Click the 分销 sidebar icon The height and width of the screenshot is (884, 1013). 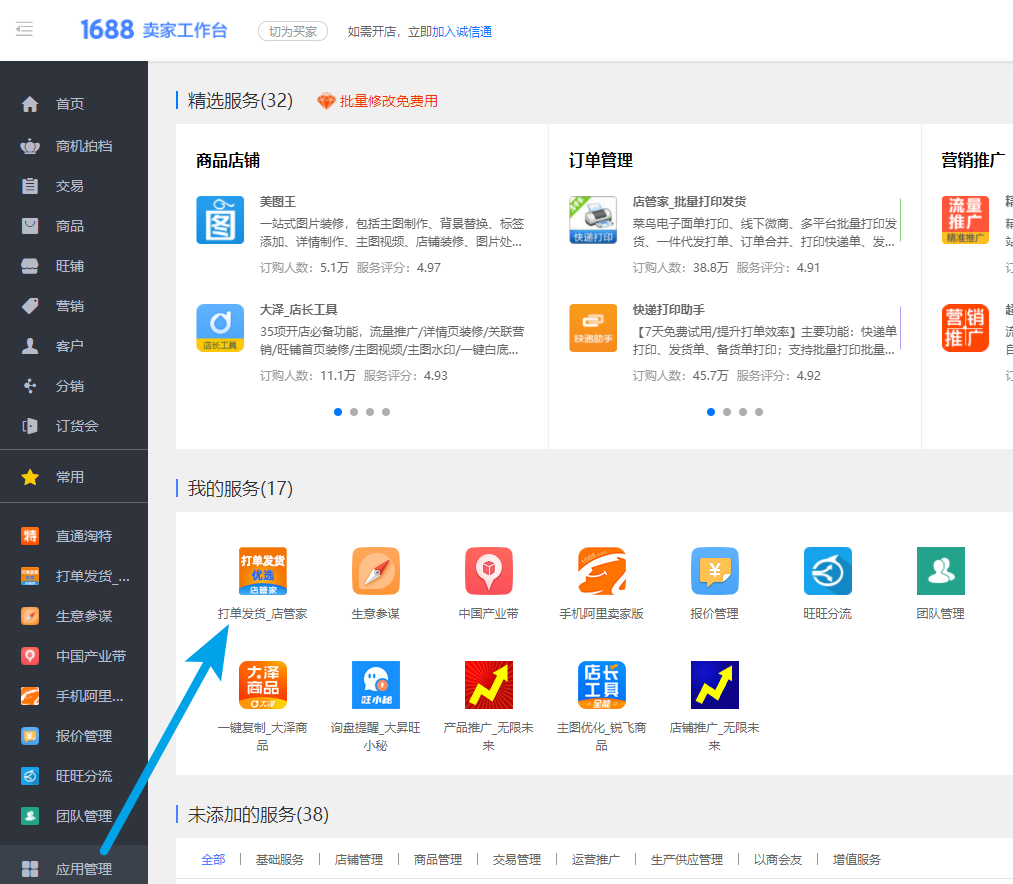coord(30,386)
